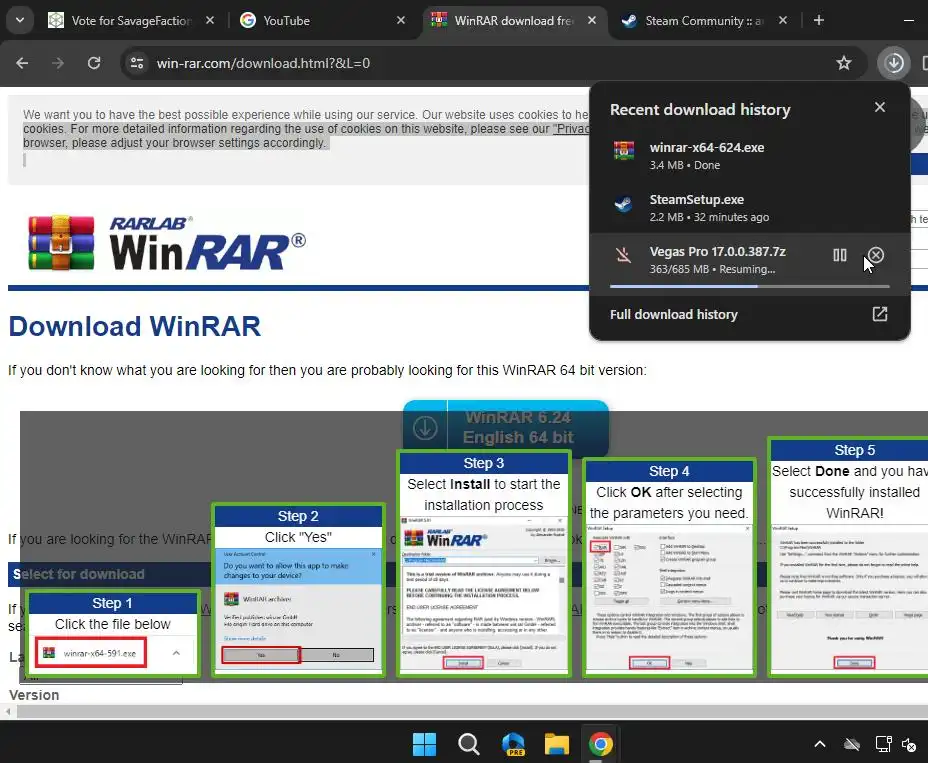This screenshot has height=763, width=928.
Task: Open a new browser tab
Action: coord(819,21)
